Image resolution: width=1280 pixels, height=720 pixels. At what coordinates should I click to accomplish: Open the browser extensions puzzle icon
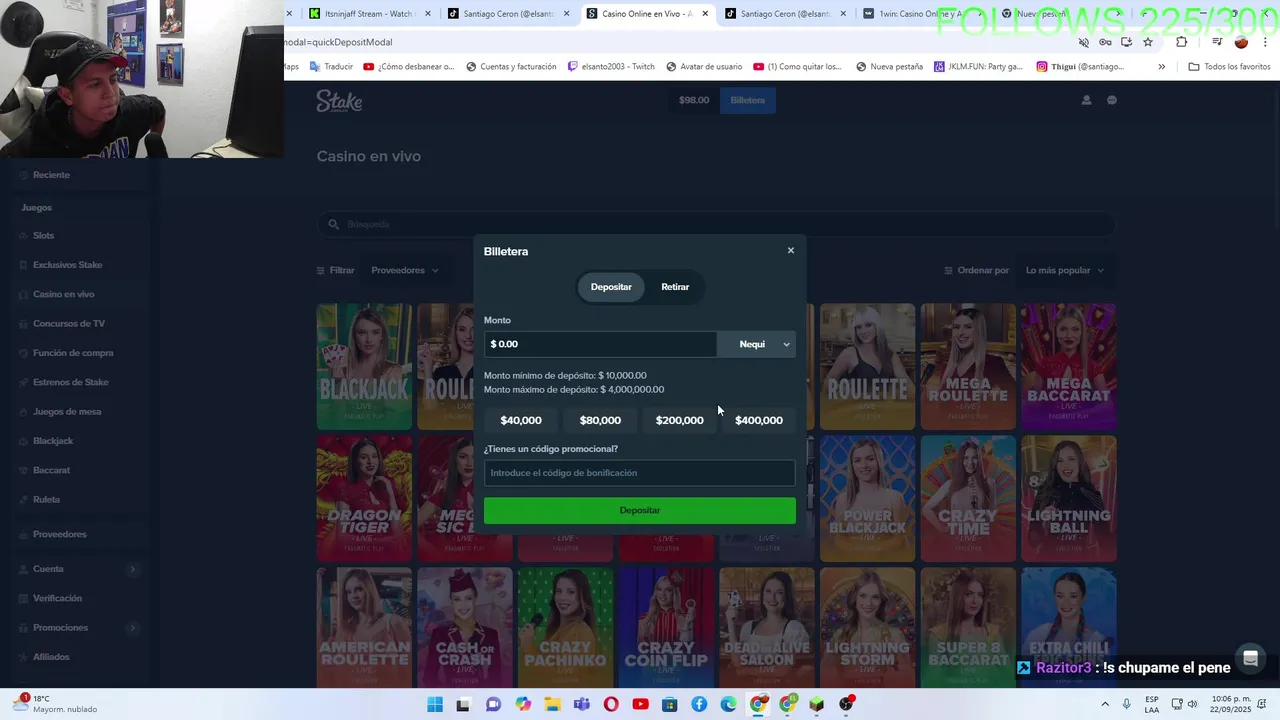(1181, 42)
